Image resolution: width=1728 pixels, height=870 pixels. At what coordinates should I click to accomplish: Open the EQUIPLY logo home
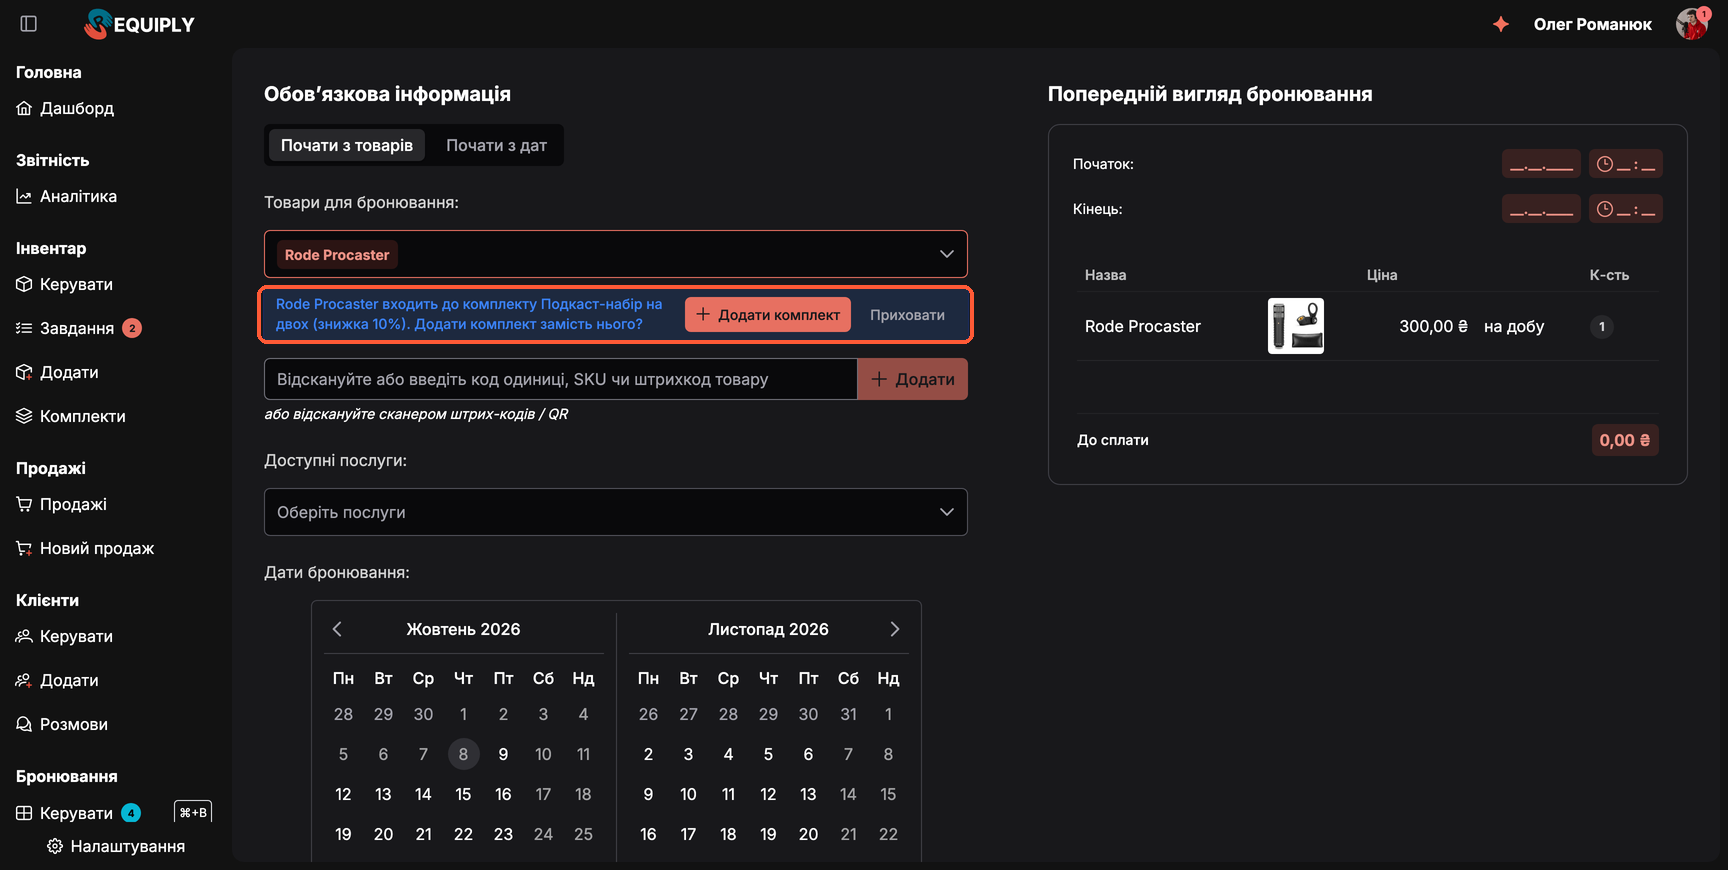click(140, 24)
